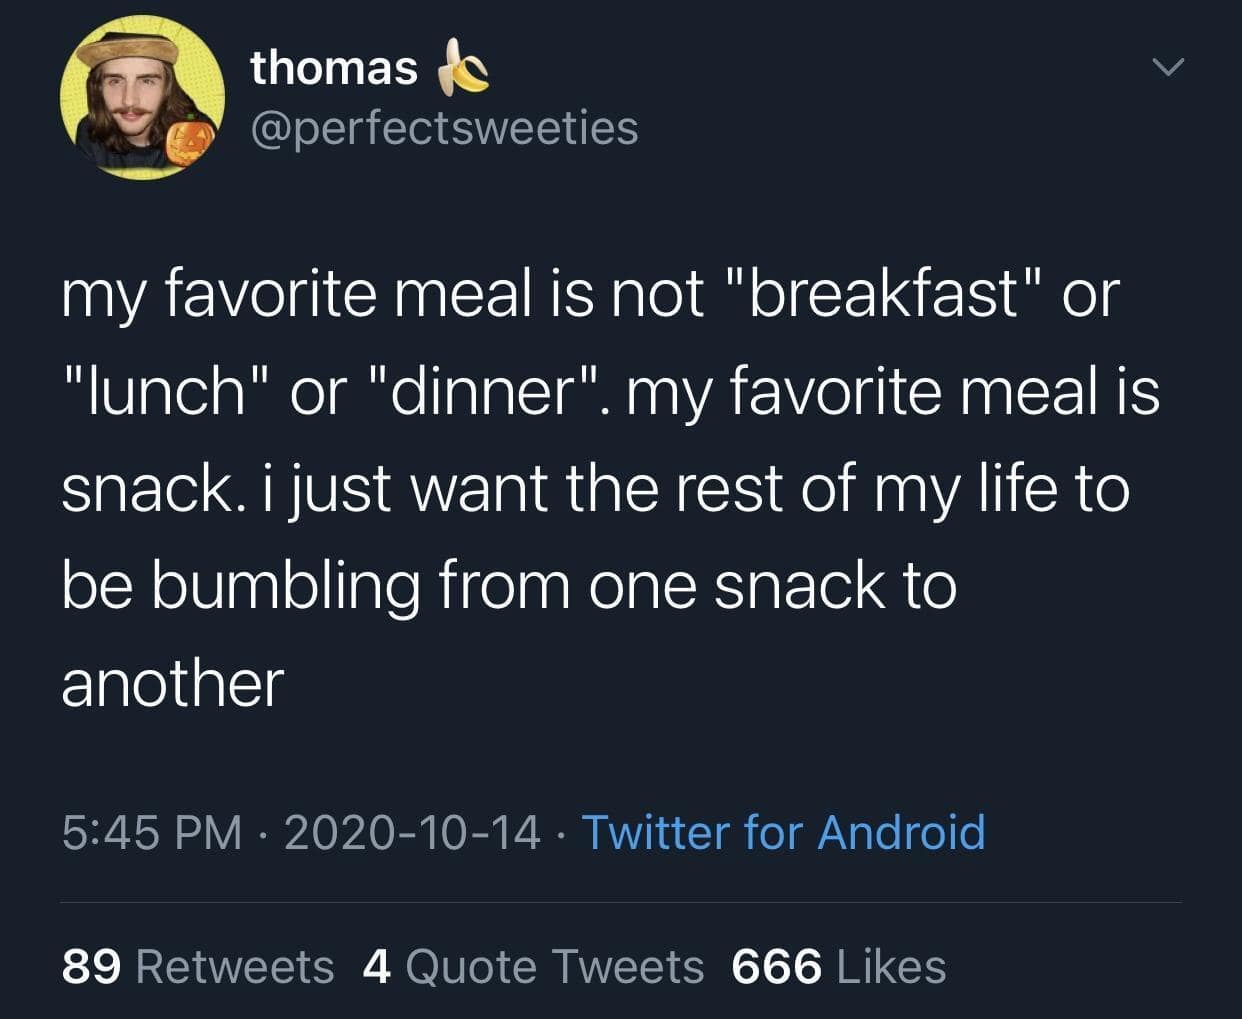Click the word "life" in the tweet
Screen dimensions: 1242x1019
click(1018, 489)
